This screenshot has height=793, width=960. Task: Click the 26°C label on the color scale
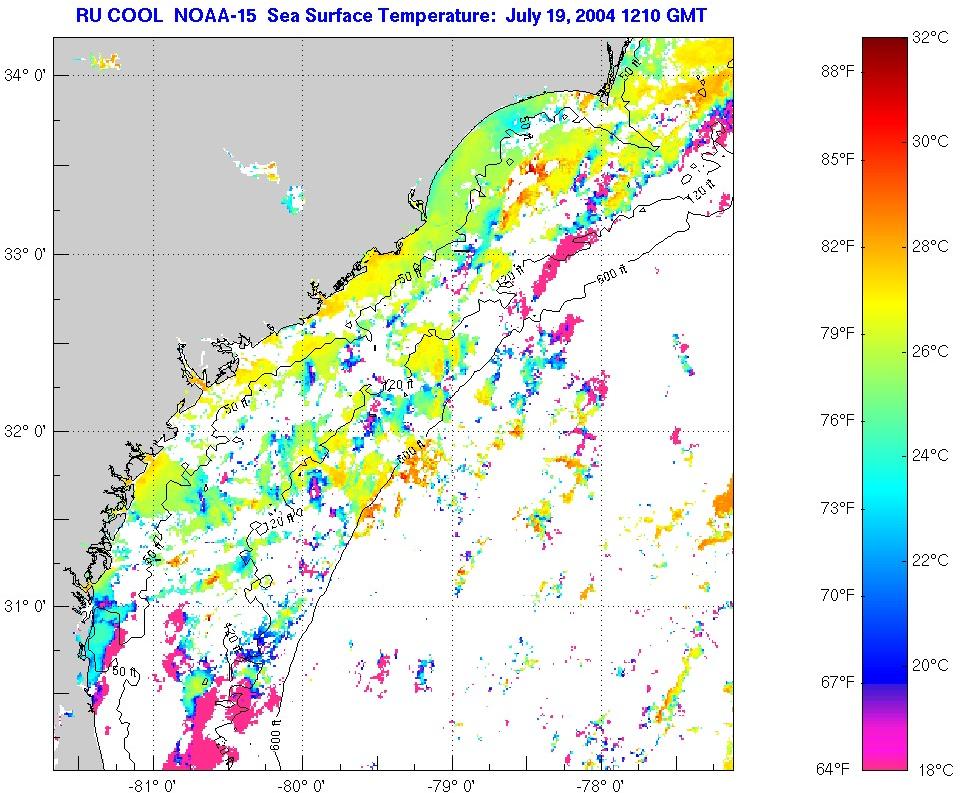point(930,351)
